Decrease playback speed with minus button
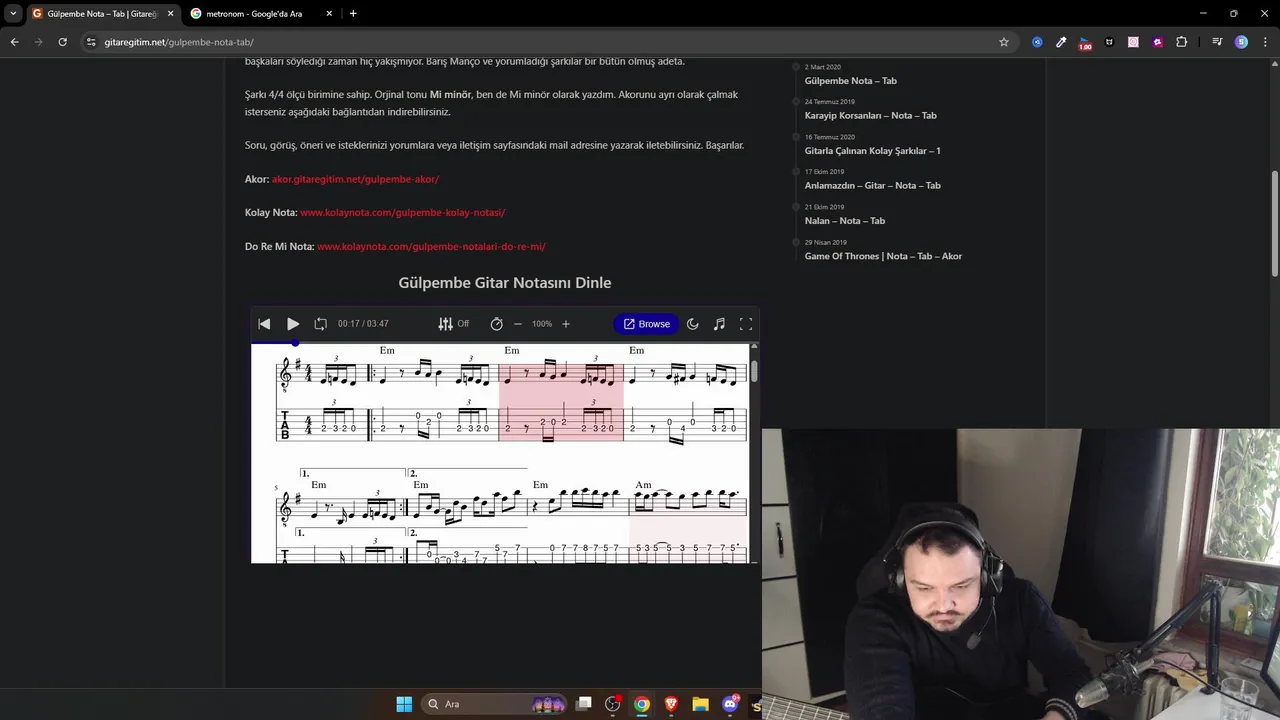Screen dimensions: 1280x720 518,324
